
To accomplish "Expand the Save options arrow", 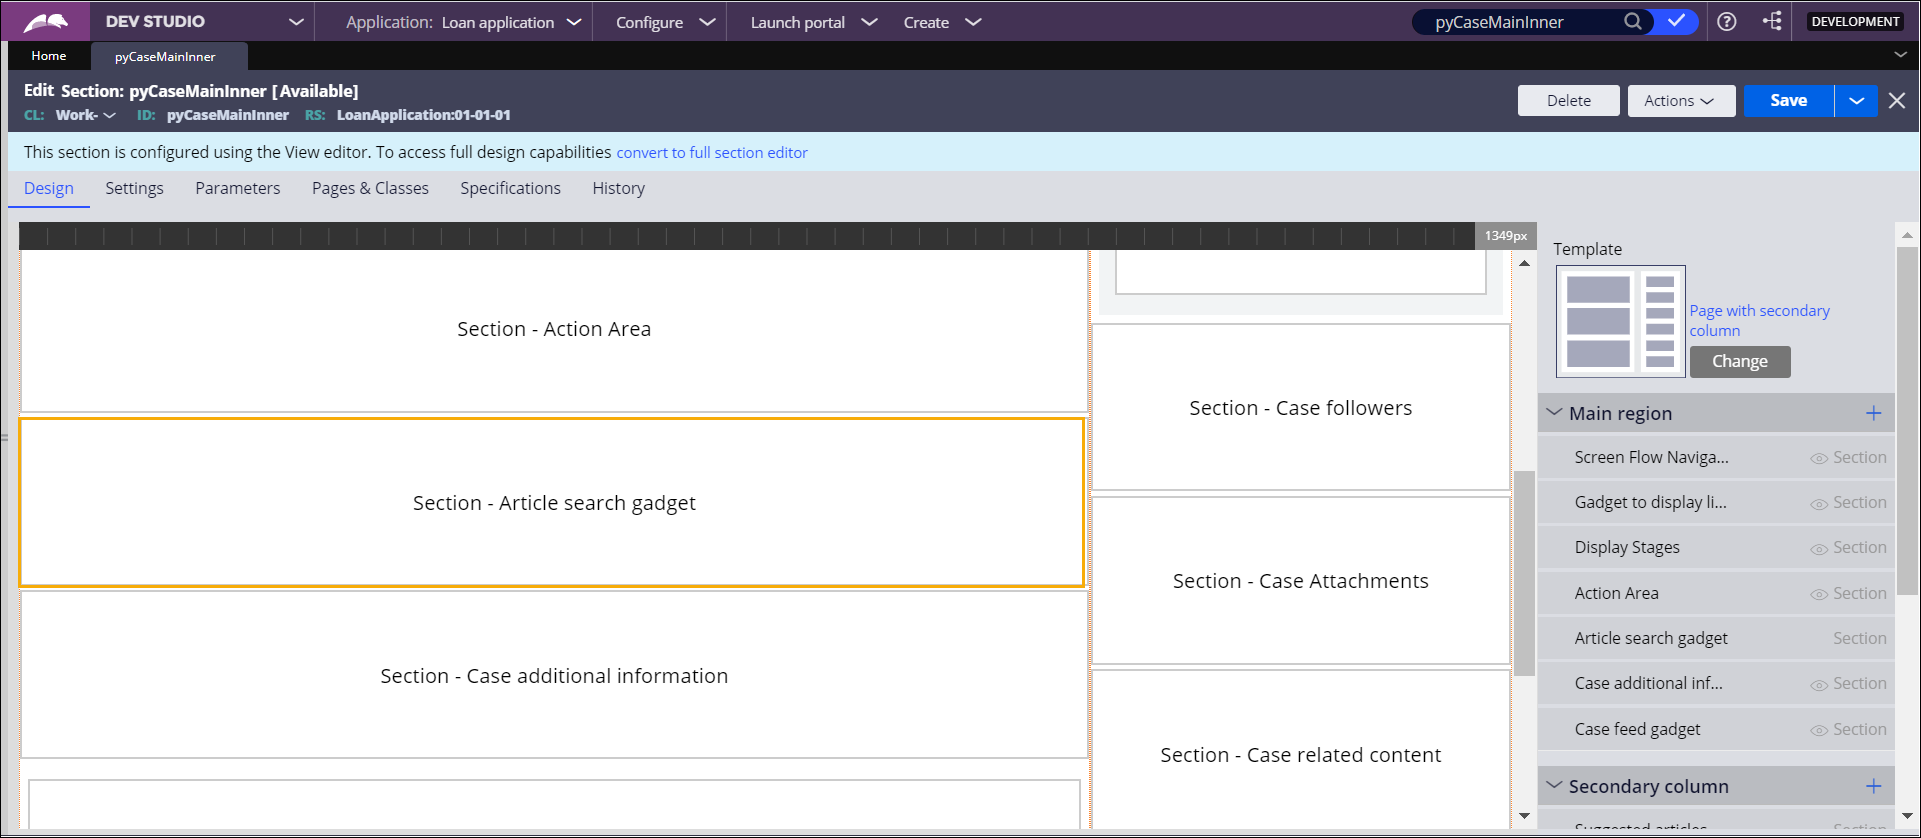I will click(1856, 101).
